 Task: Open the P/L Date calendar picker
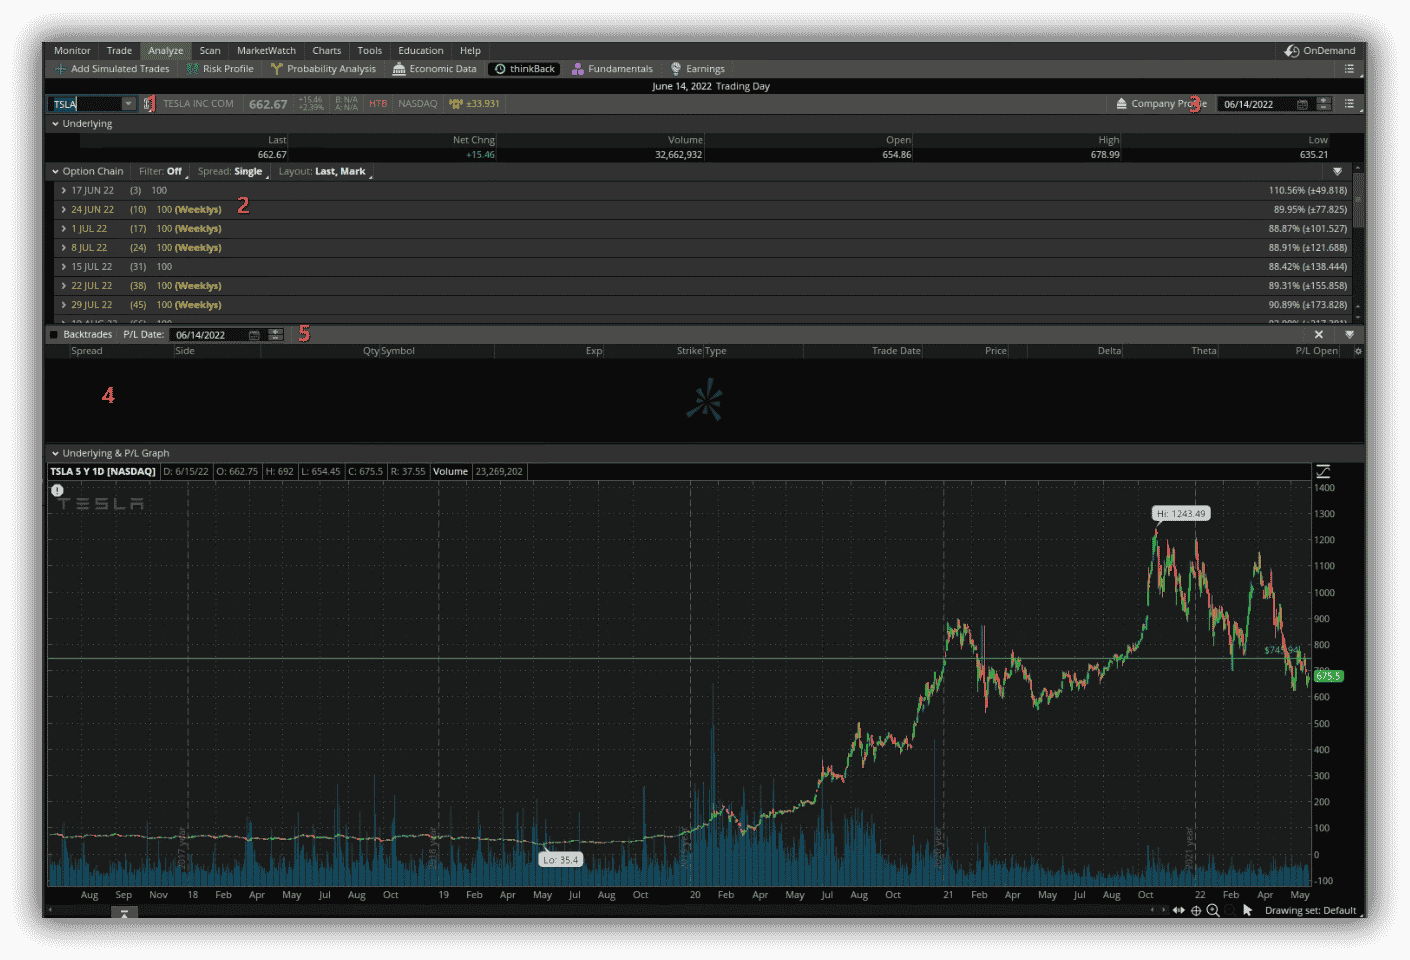pyautogui.click(x=254, y=335)
